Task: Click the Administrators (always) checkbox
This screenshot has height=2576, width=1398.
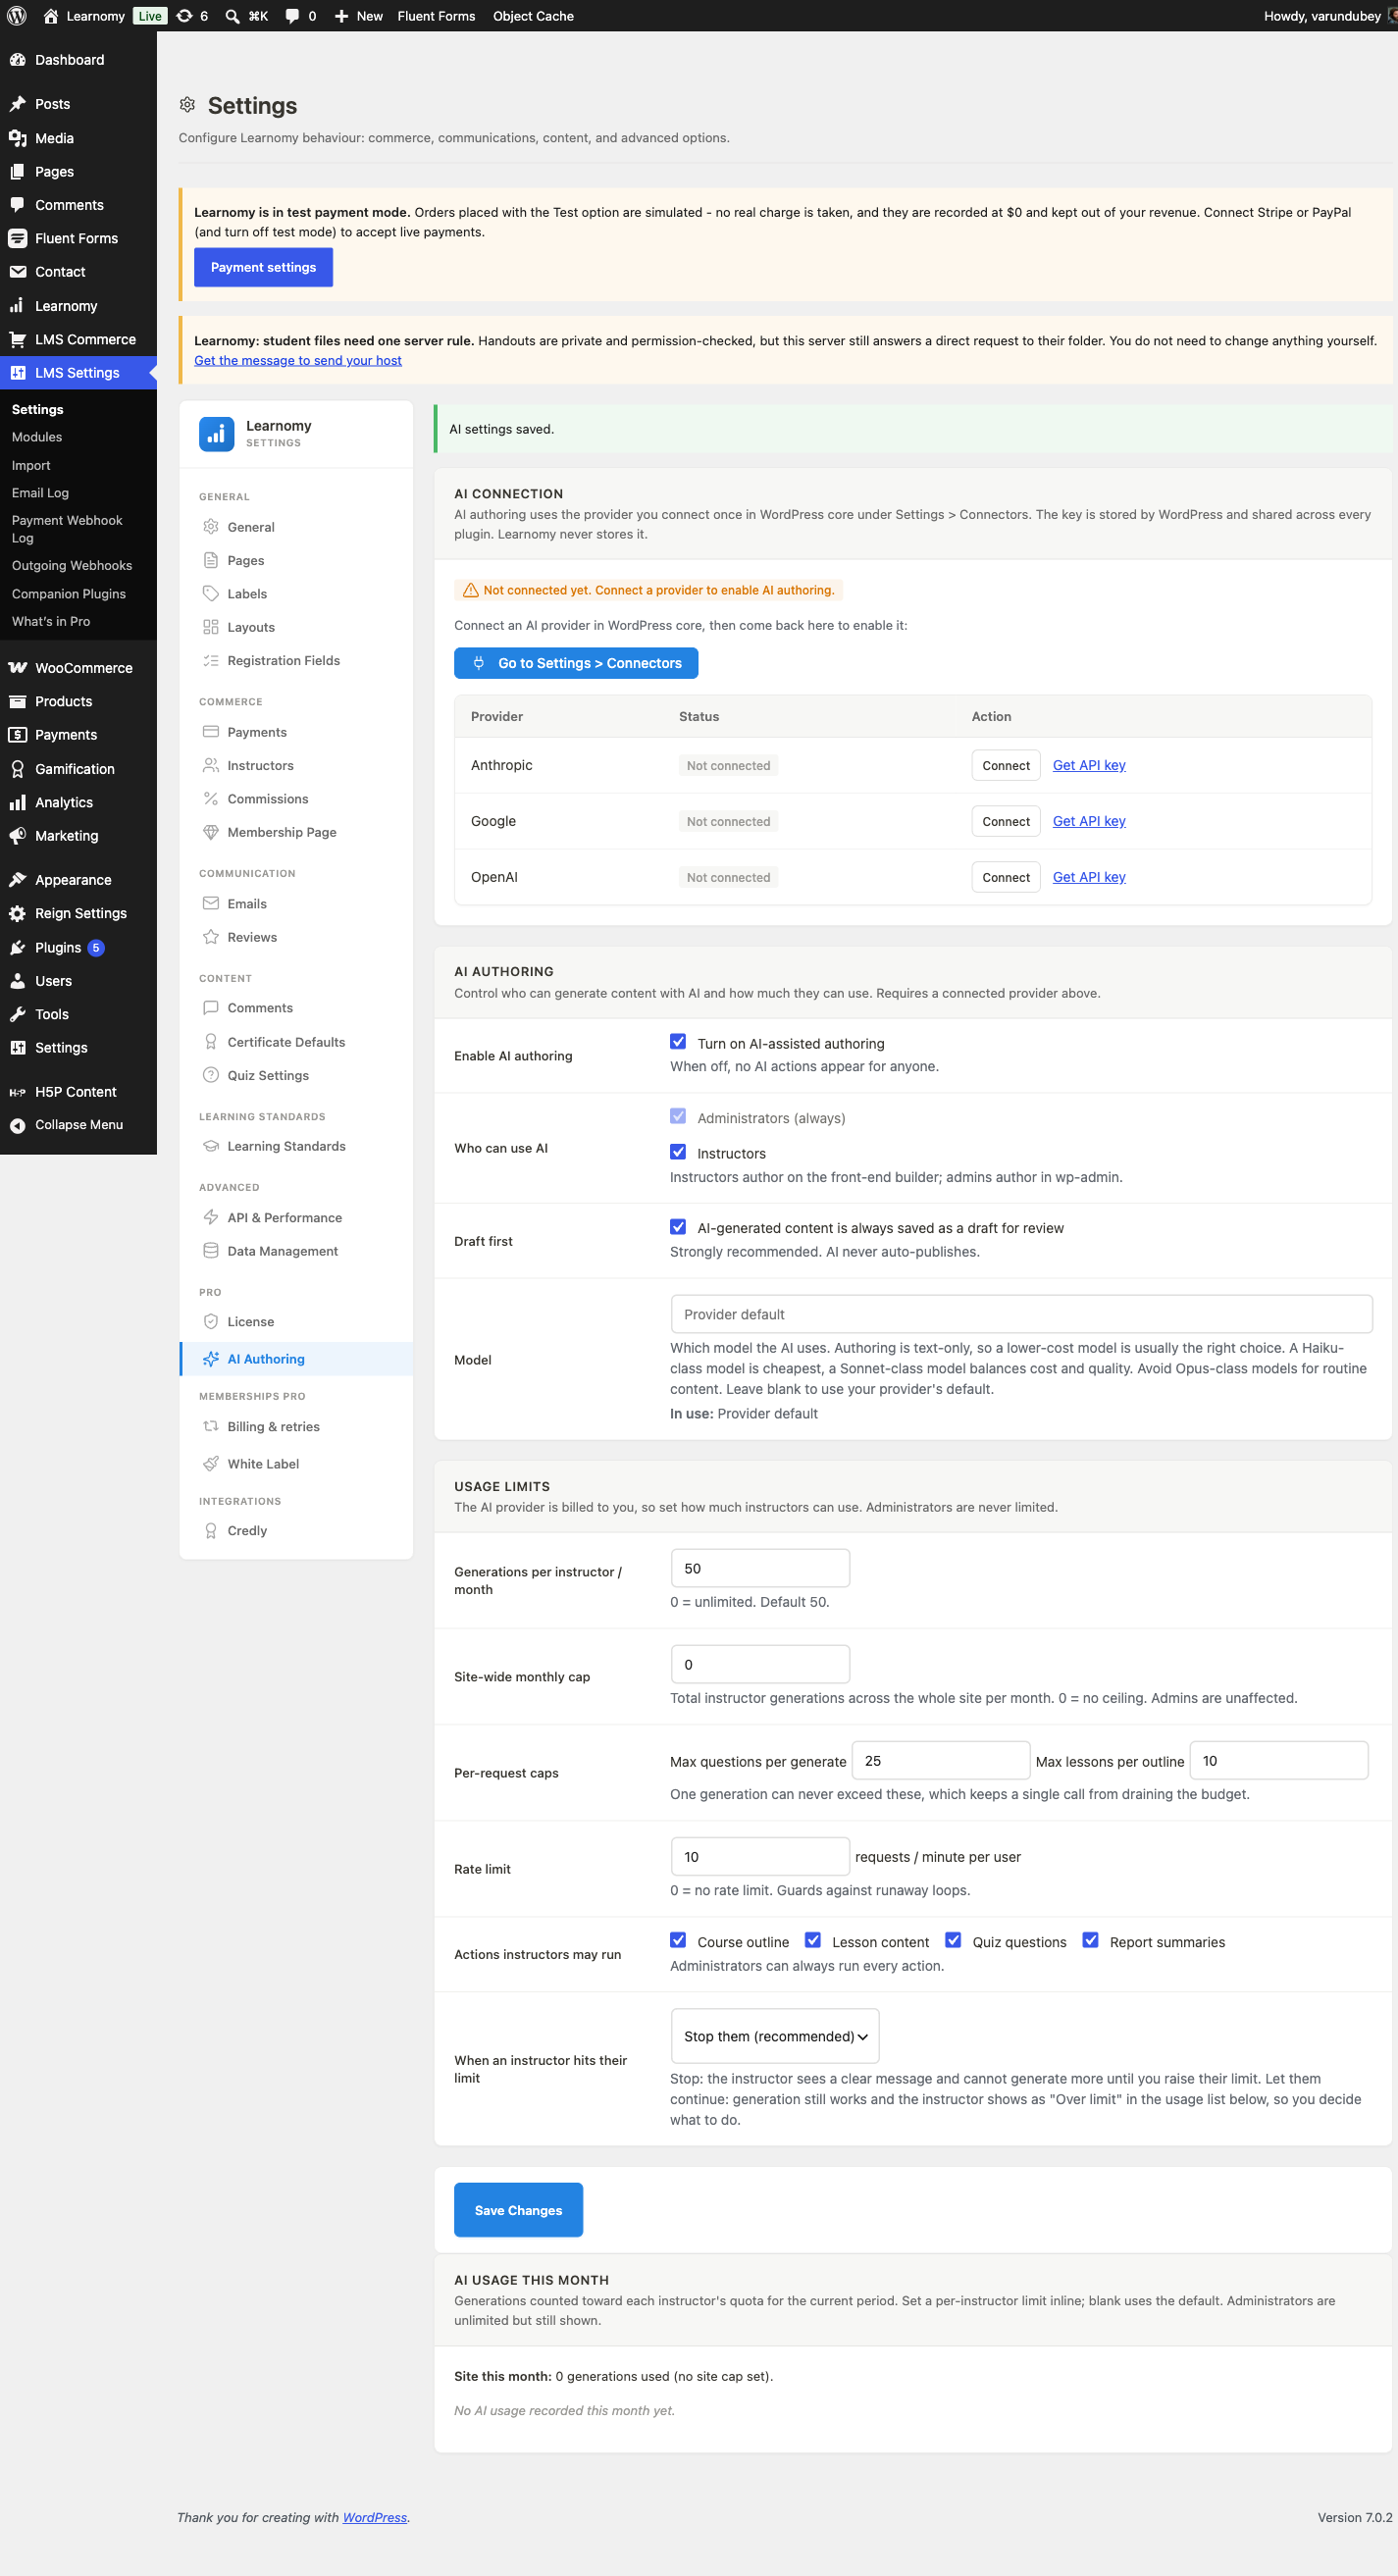Action: [x=678, y=1116]
